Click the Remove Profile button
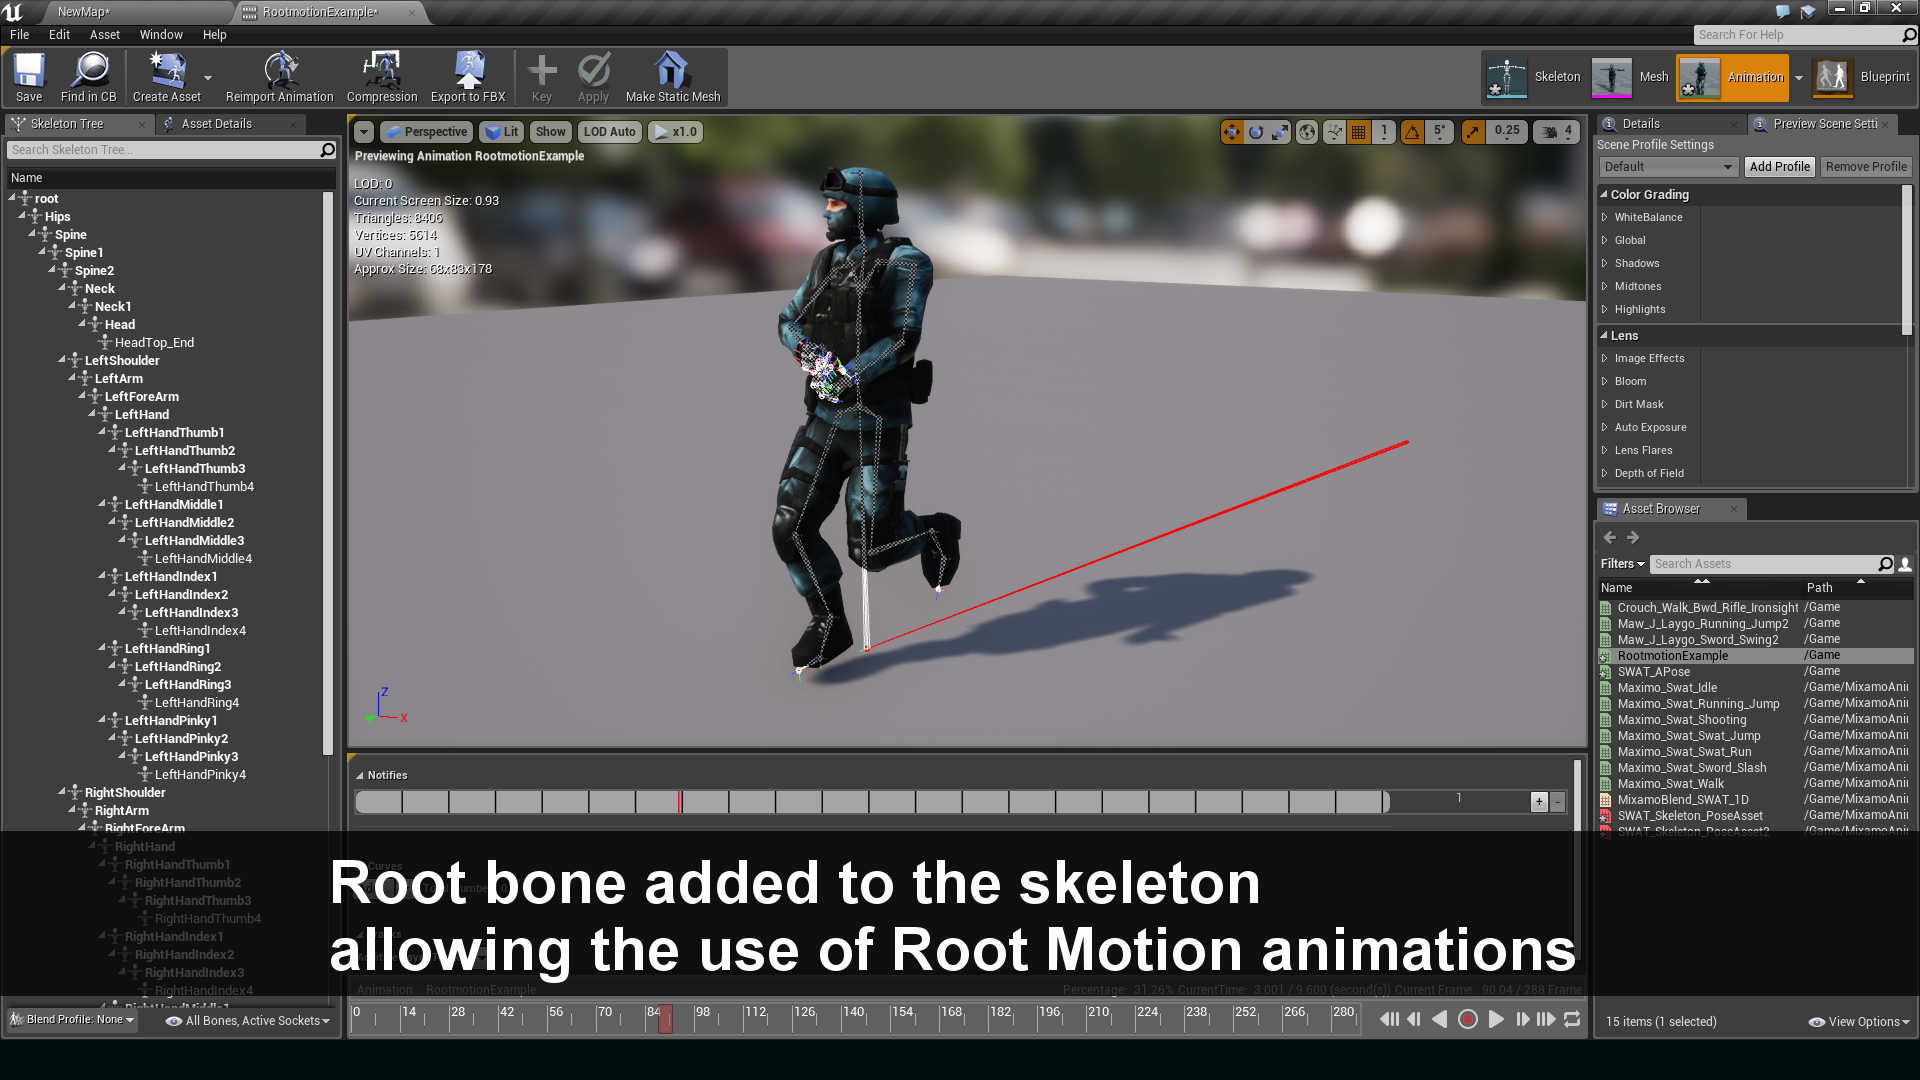Image resolution: width=1920 pixels, height=1080 pixels. coord(1866,167)
